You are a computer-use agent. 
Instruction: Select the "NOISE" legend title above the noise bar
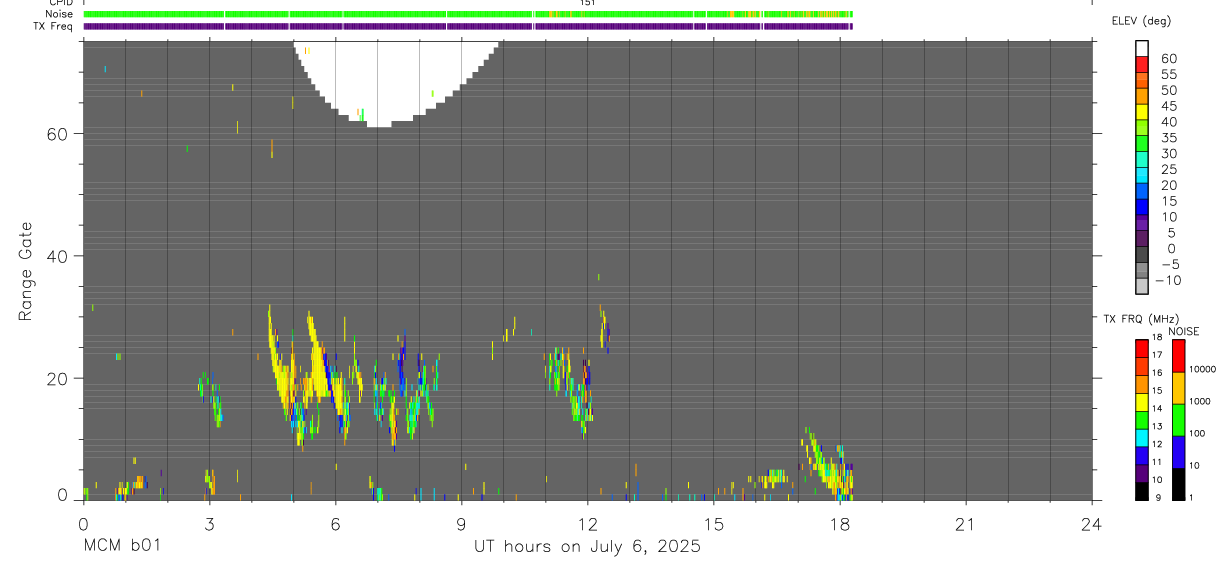point(1183,331)
